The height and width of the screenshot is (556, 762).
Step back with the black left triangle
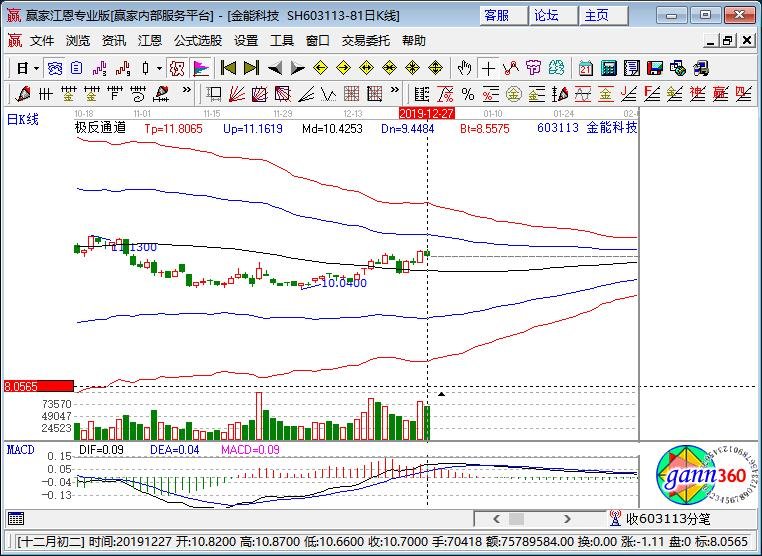(x=275, y=68)
